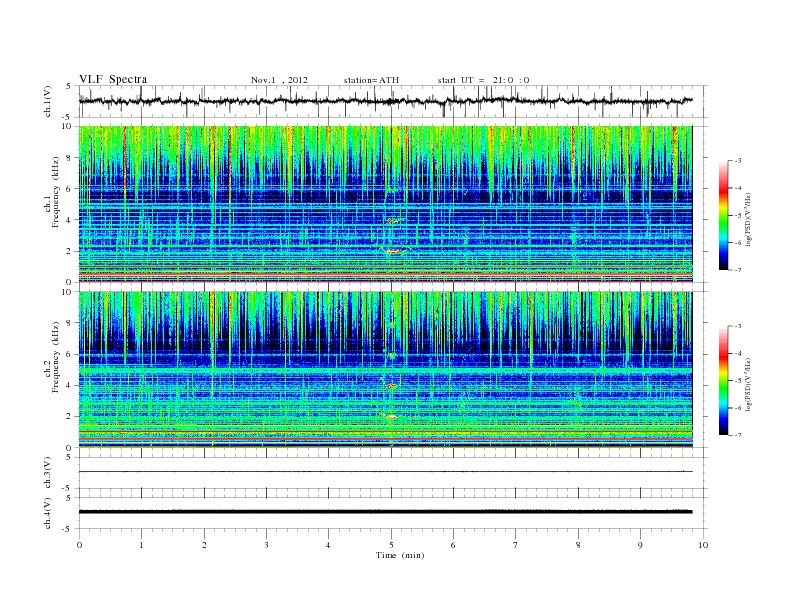
Task: Click the ch.1 spectrogram color bar
Action: (x=724, y=216)
